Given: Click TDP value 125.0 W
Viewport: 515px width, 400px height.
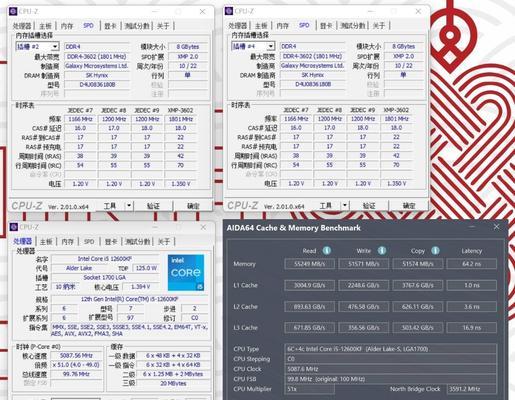Looking at the screenshot, I should coord(146,268).
